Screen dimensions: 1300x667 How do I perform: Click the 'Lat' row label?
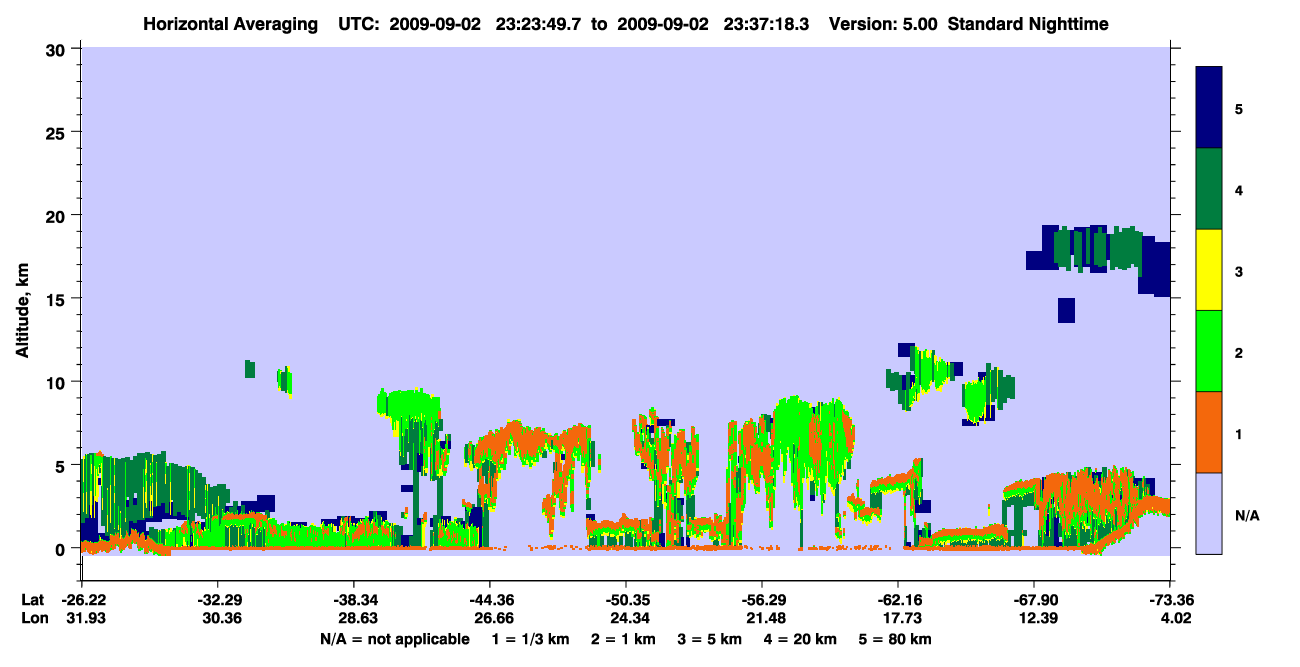point(32,600)
